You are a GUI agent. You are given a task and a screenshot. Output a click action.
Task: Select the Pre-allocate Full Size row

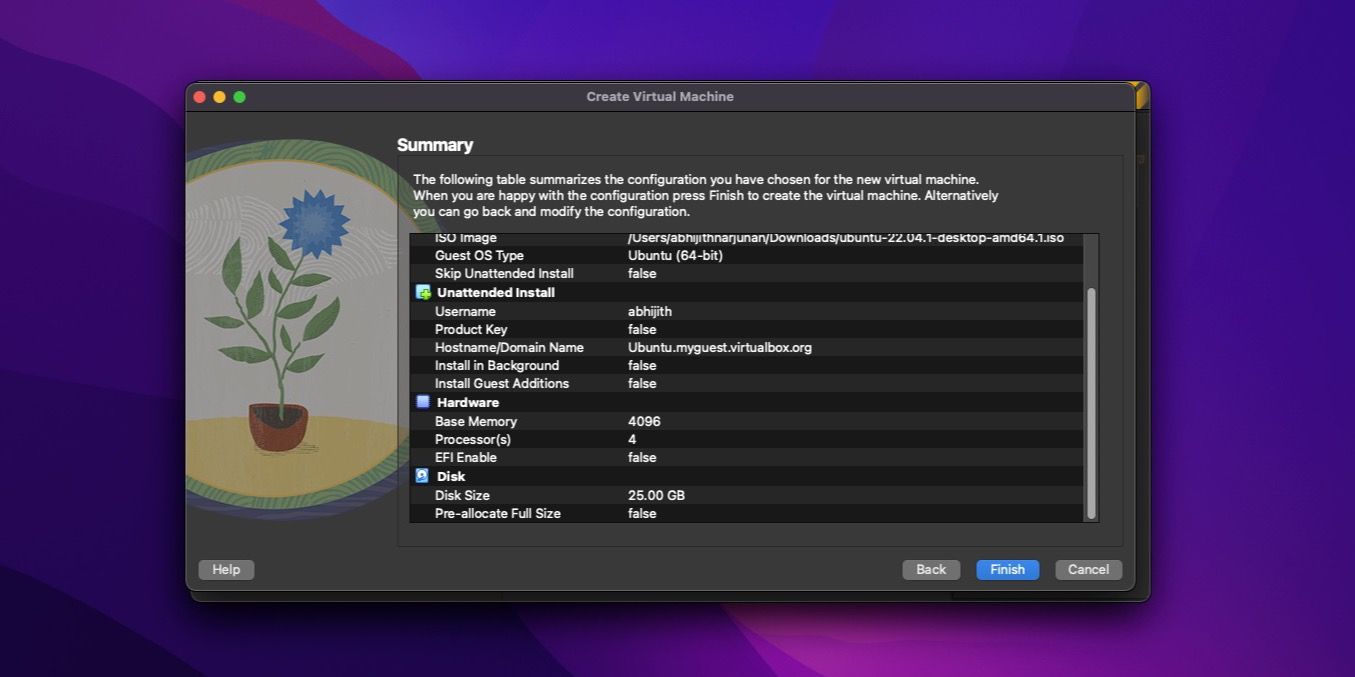coord(600,513)
